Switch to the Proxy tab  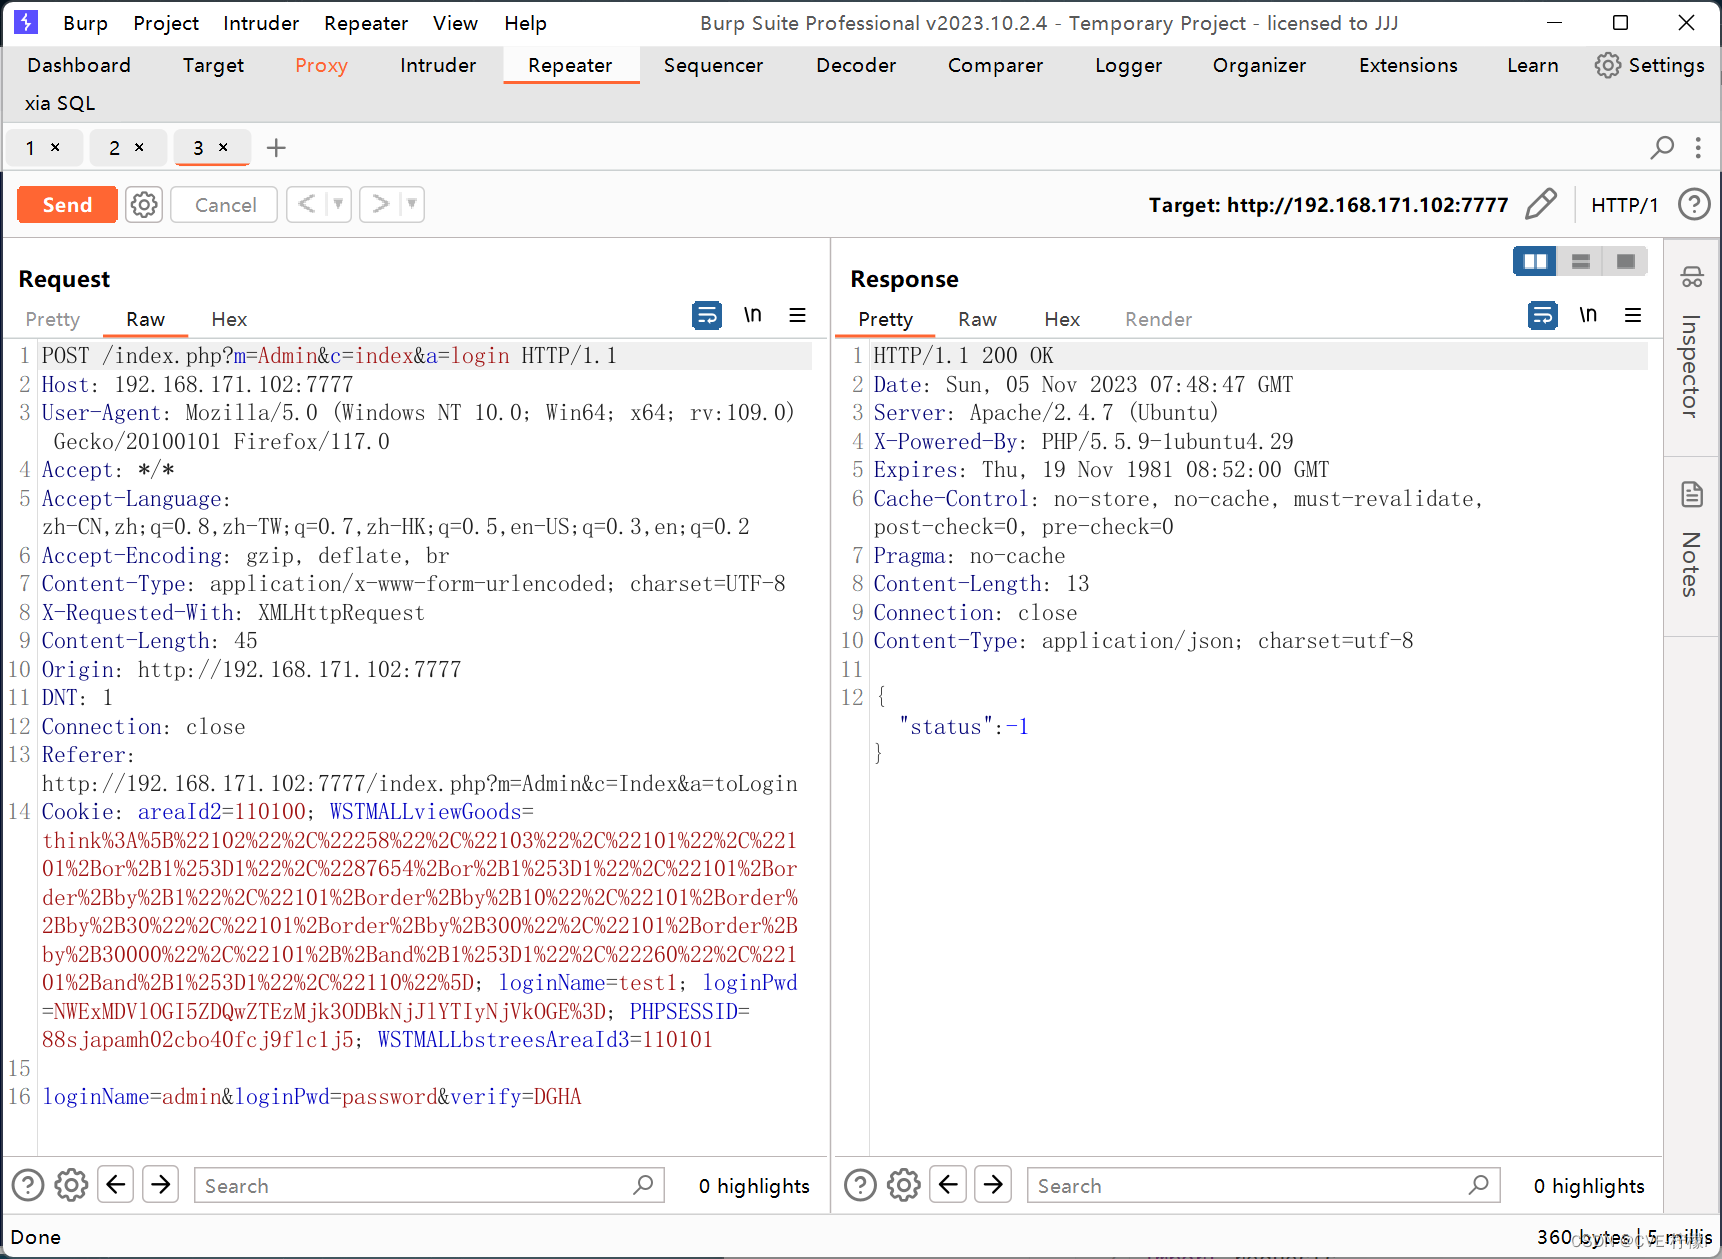pyautogui.click(x=321, y=65)
